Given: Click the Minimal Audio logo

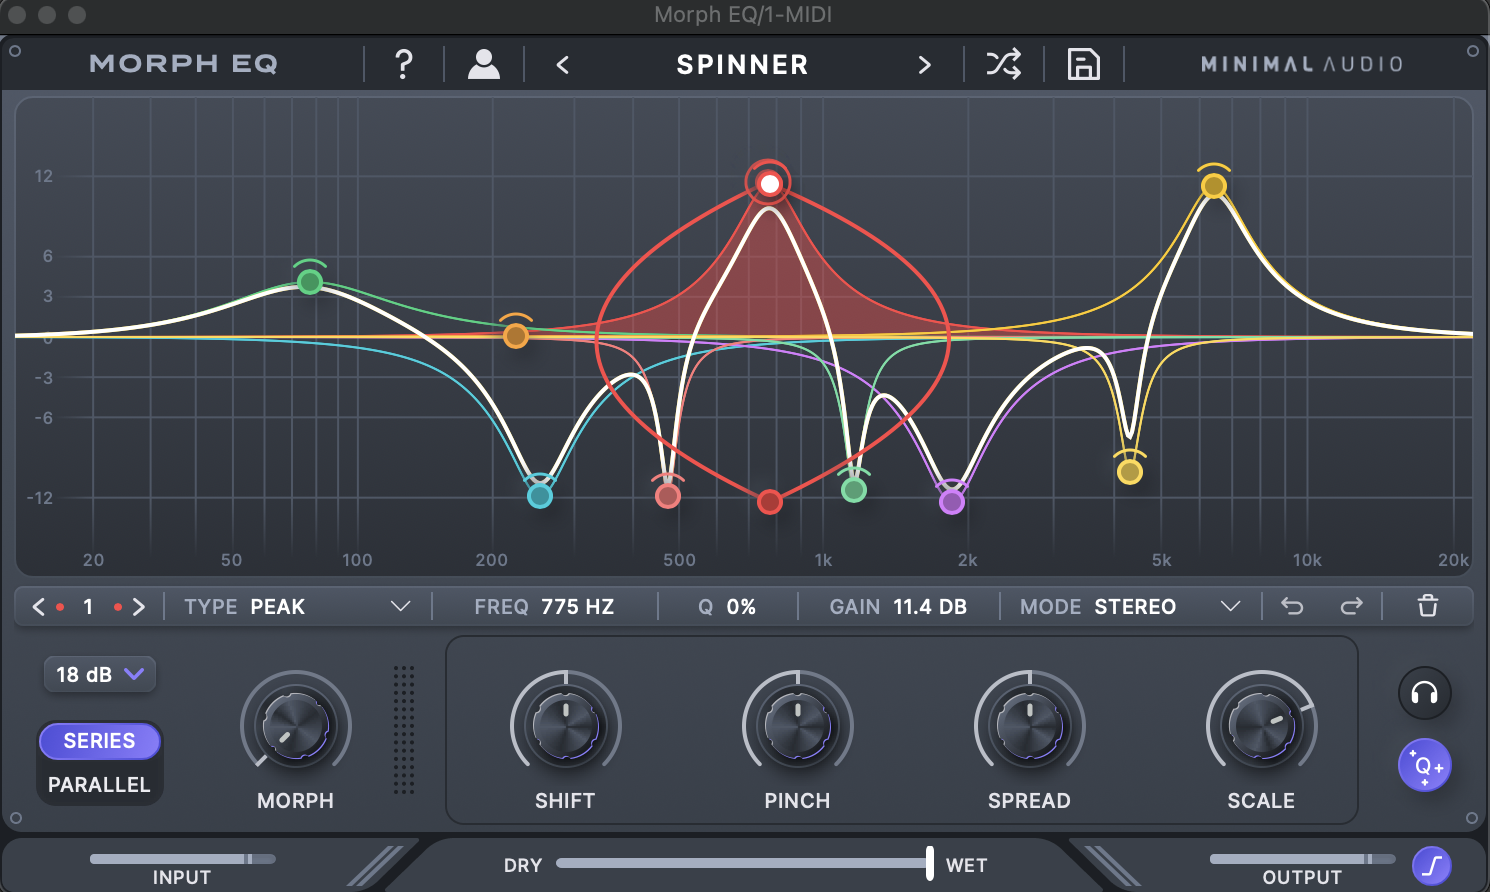Looking at the screenshot, I should pyautogui.click(x=1302, y=64).
